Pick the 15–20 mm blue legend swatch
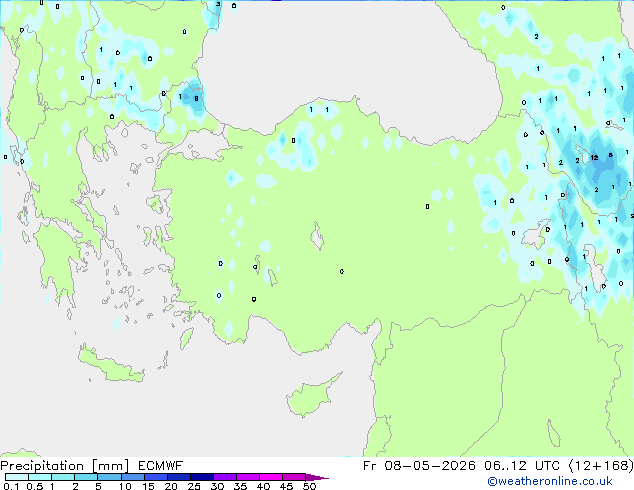The image size is (634, 490). (155, 477)
